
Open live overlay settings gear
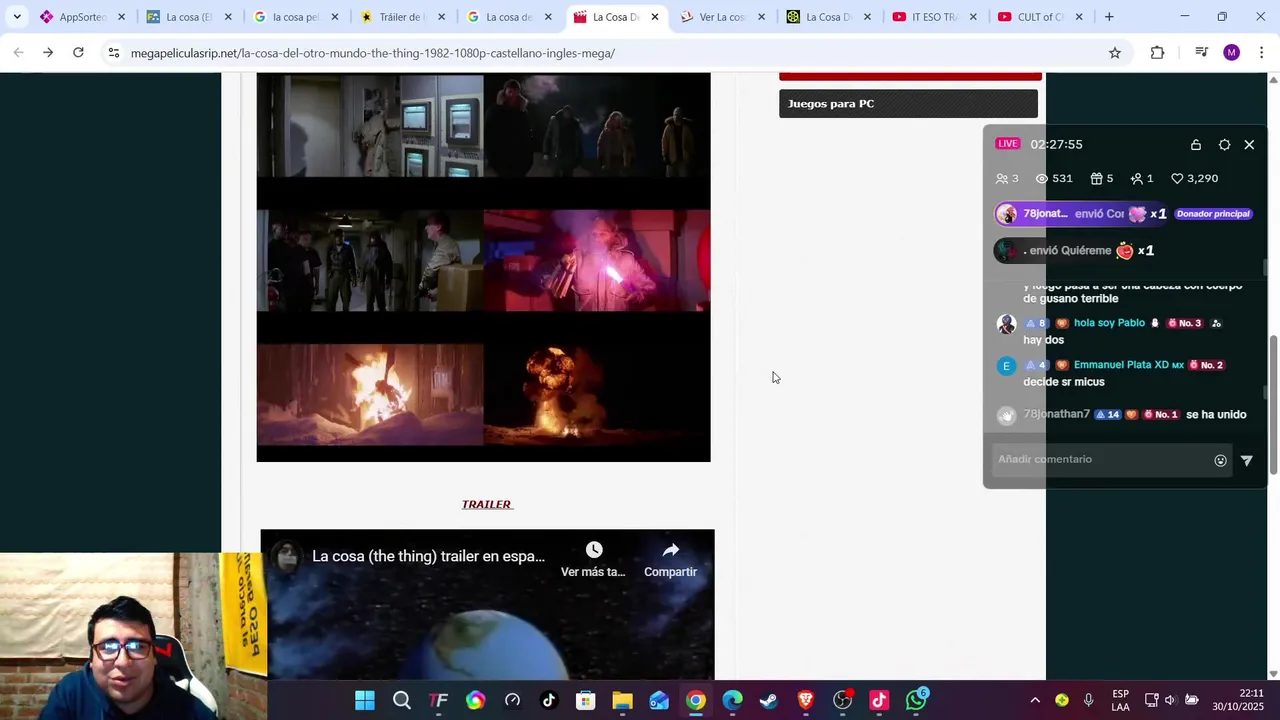pyautogui.click(x=1224, y=145)
